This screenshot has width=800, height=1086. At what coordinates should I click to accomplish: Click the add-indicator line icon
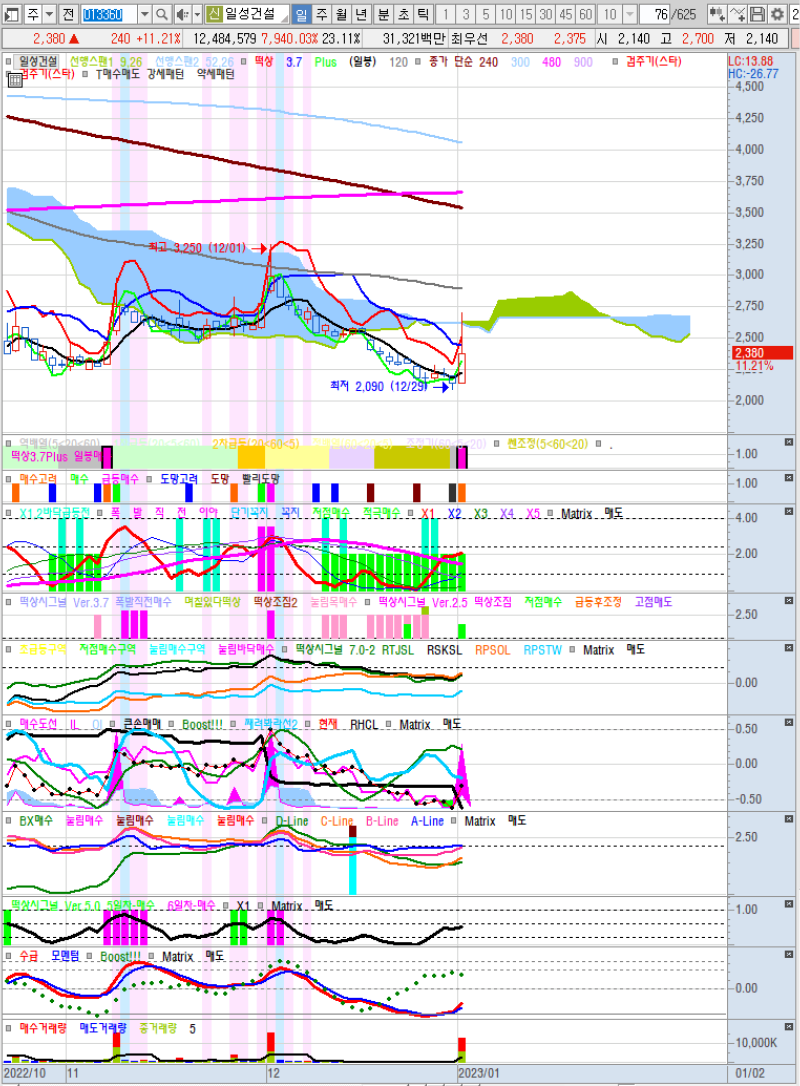(738, 14)
